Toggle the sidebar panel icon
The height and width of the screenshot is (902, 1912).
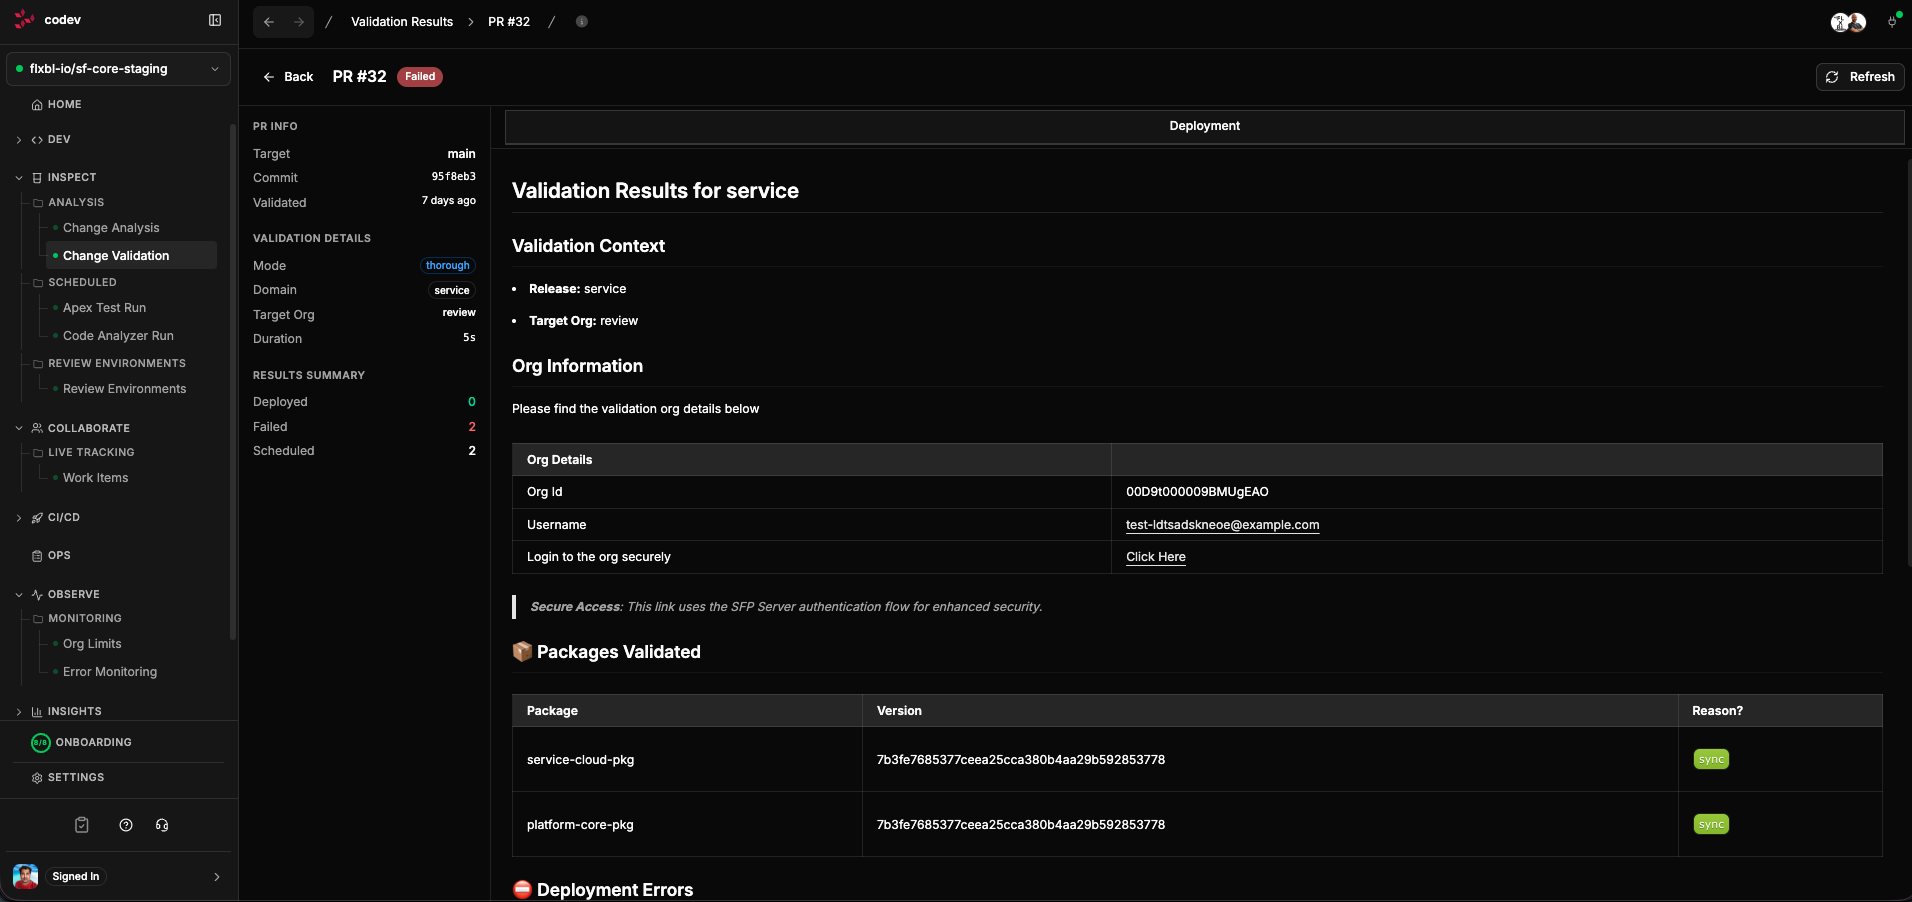pyautogui.click(x=215, y=20)
